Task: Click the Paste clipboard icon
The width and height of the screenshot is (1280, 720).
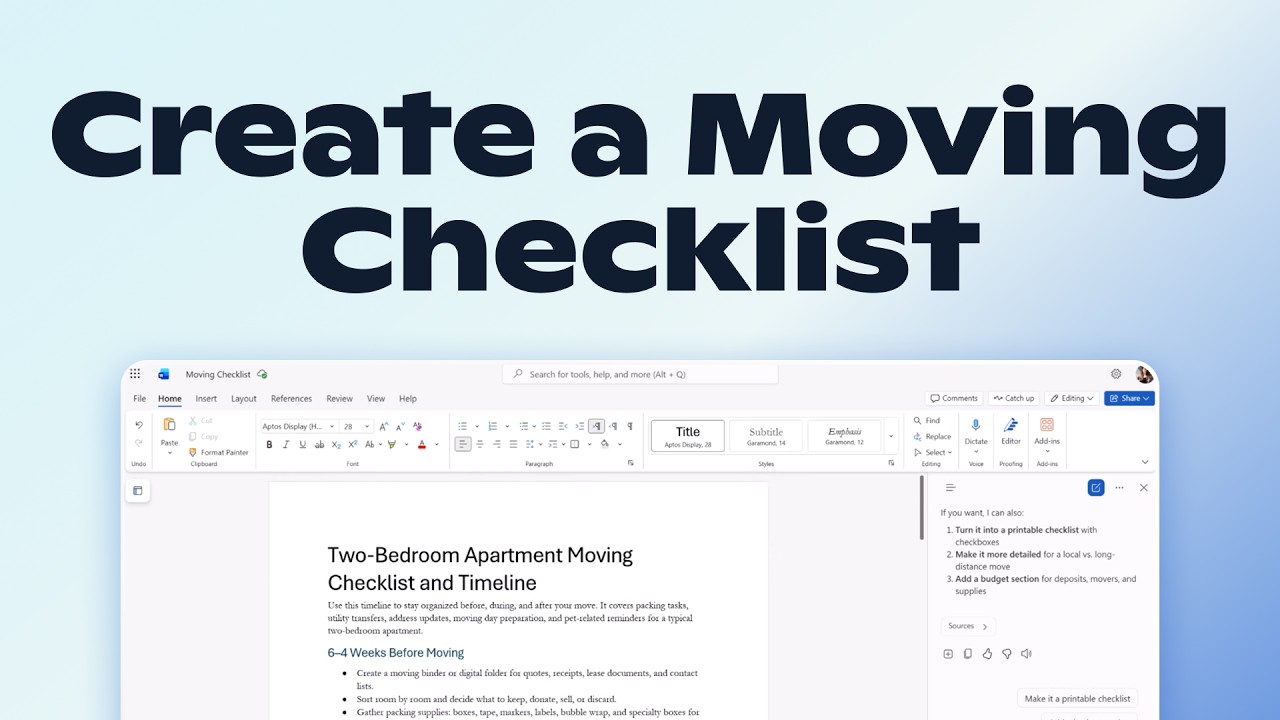Action: click(169, 424)
